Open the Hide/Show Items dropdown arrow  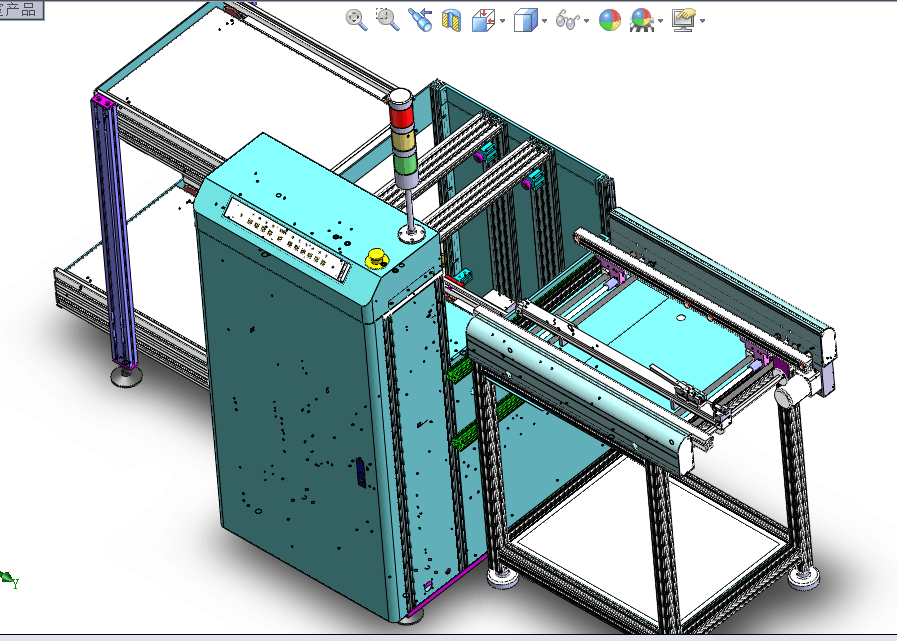tap(586, 20)
